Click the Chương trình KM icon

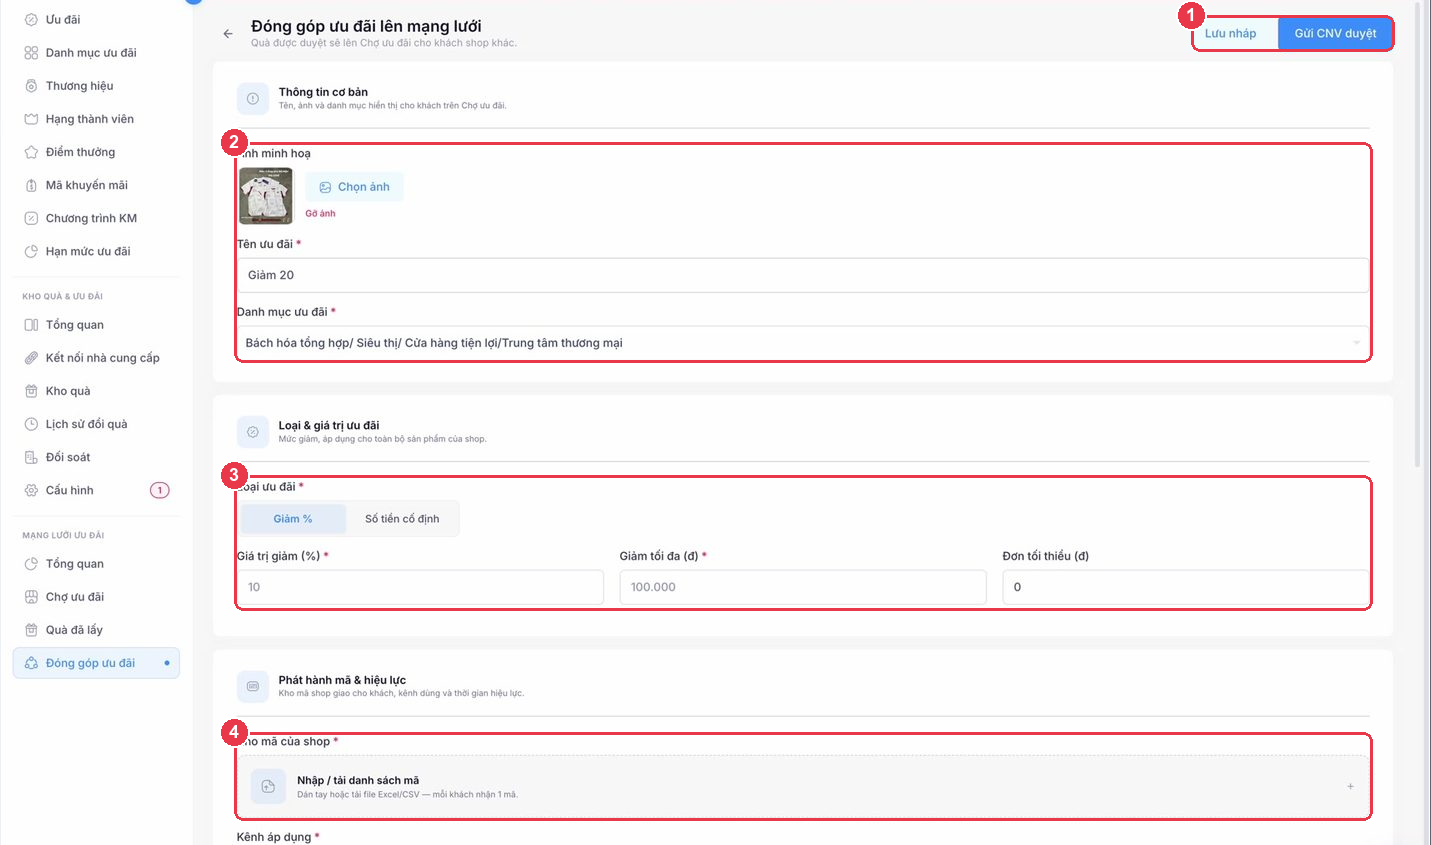31,218
